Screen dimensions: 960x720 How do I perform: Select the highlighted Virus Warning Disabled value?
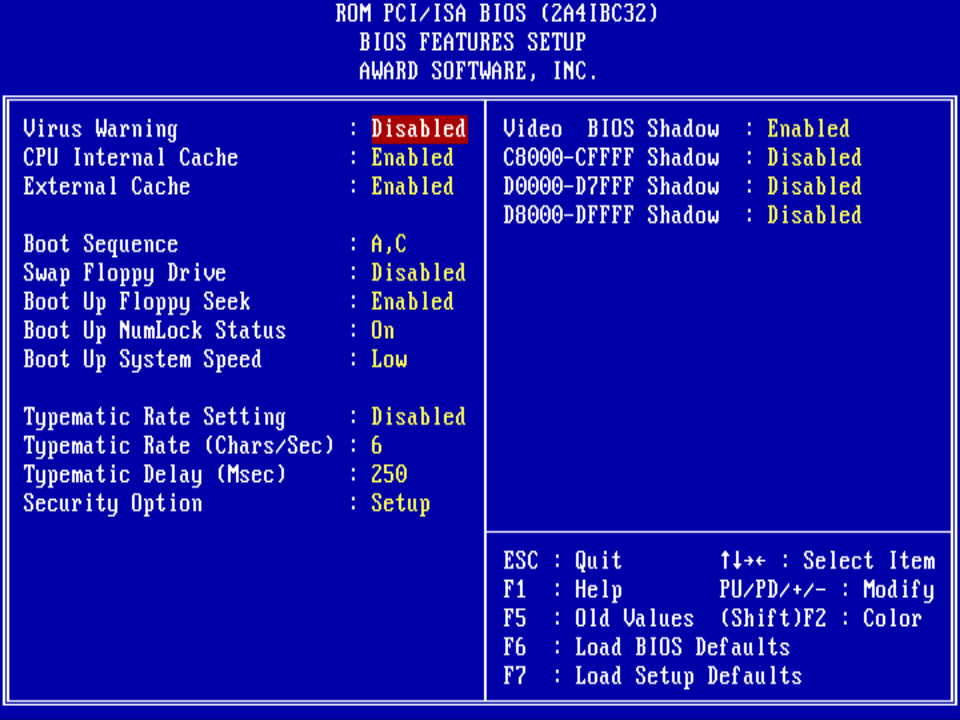click(419, 129)
